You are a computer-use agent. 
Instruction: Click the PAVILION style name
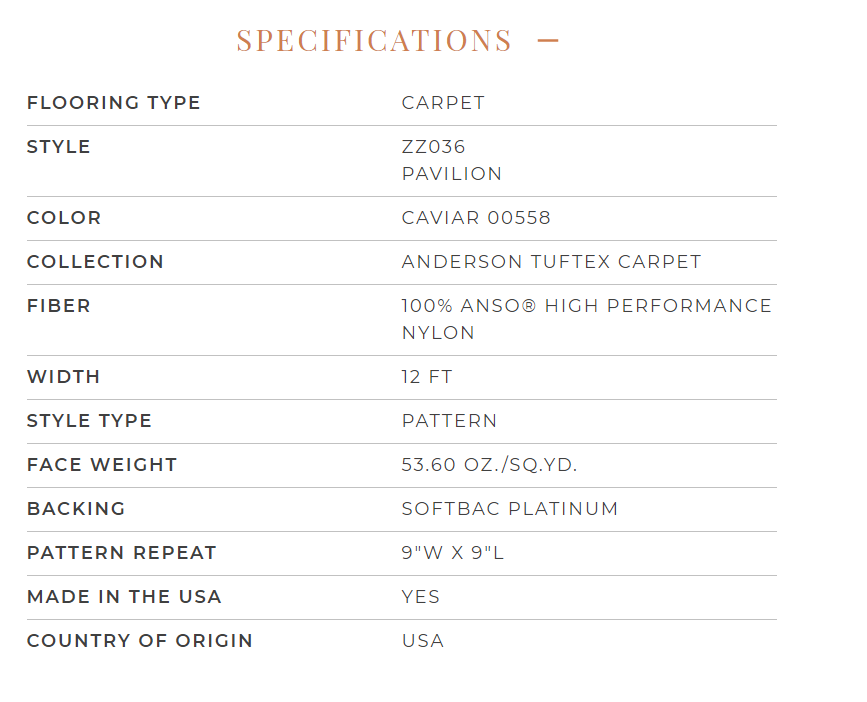tap(452, 174)
